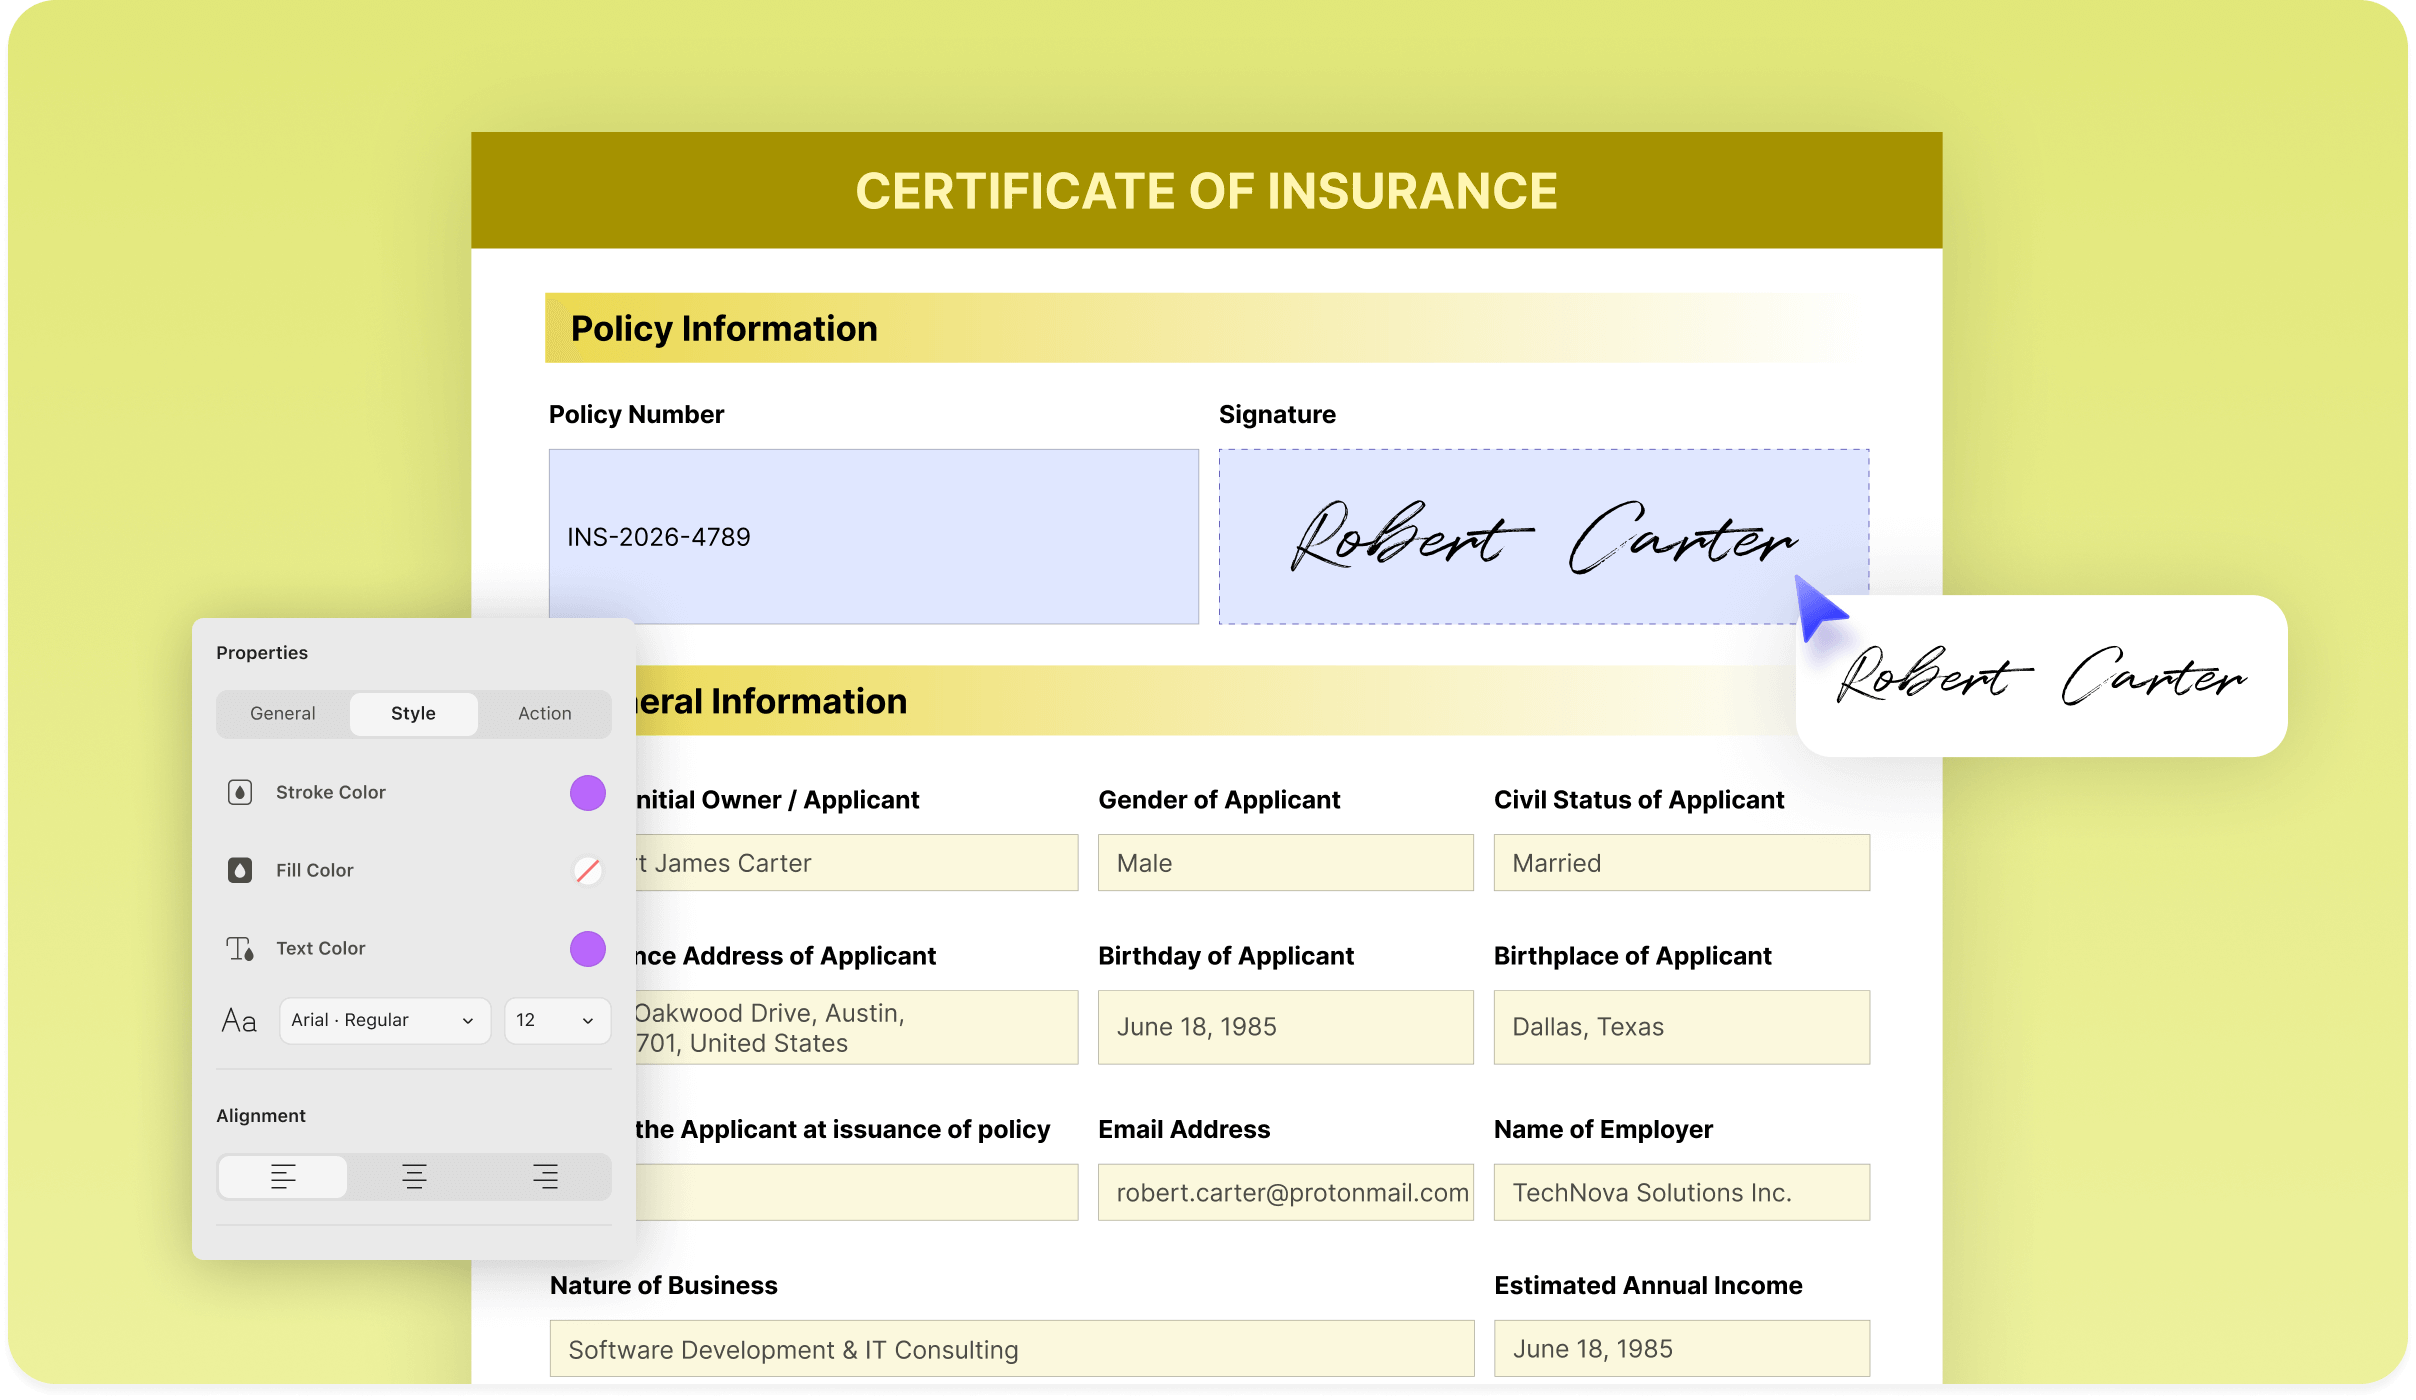2416x1400 pixels.
Task: Click the Text Color icon
Action: 240,948
